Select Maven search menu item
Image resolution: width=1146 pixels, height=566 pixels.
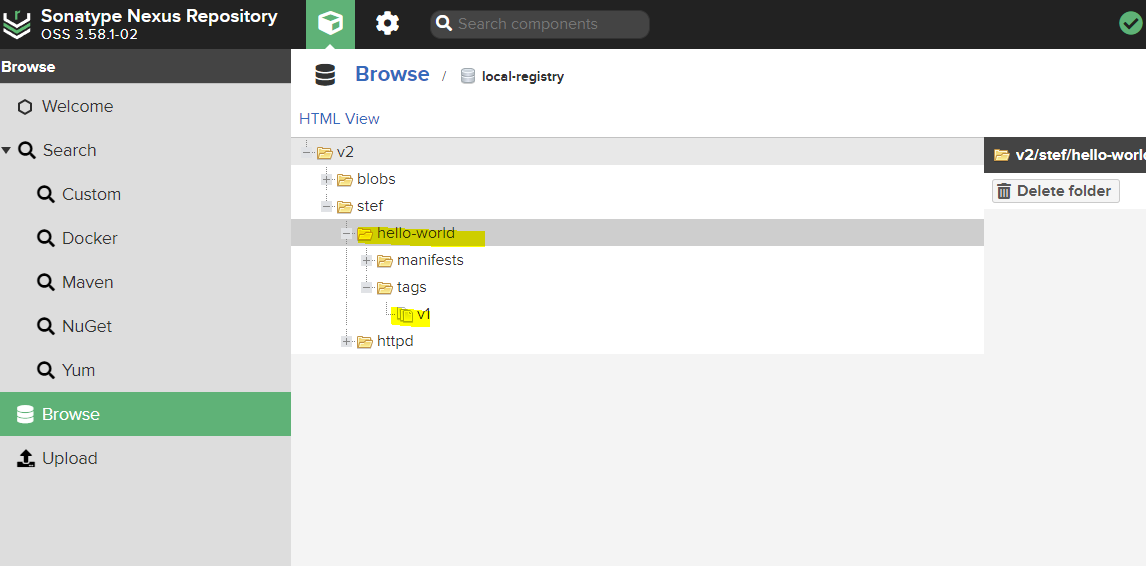(87, 282)
